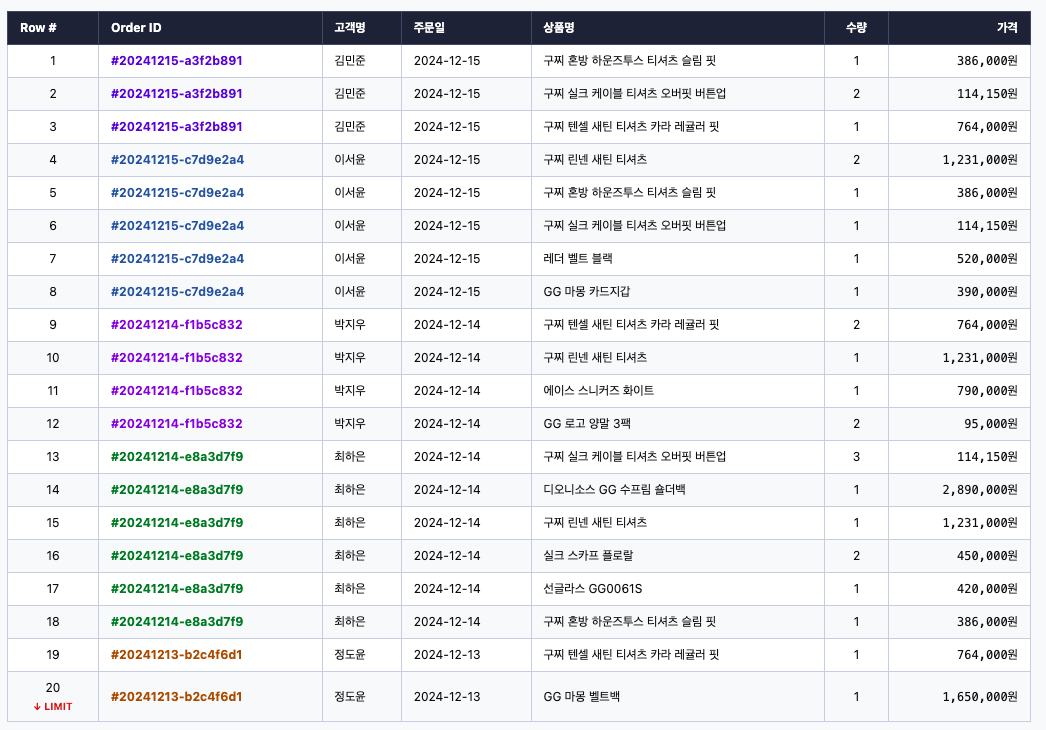Click row number 14 cell
Screen dimensions: 1046x730
coord(53,490)
